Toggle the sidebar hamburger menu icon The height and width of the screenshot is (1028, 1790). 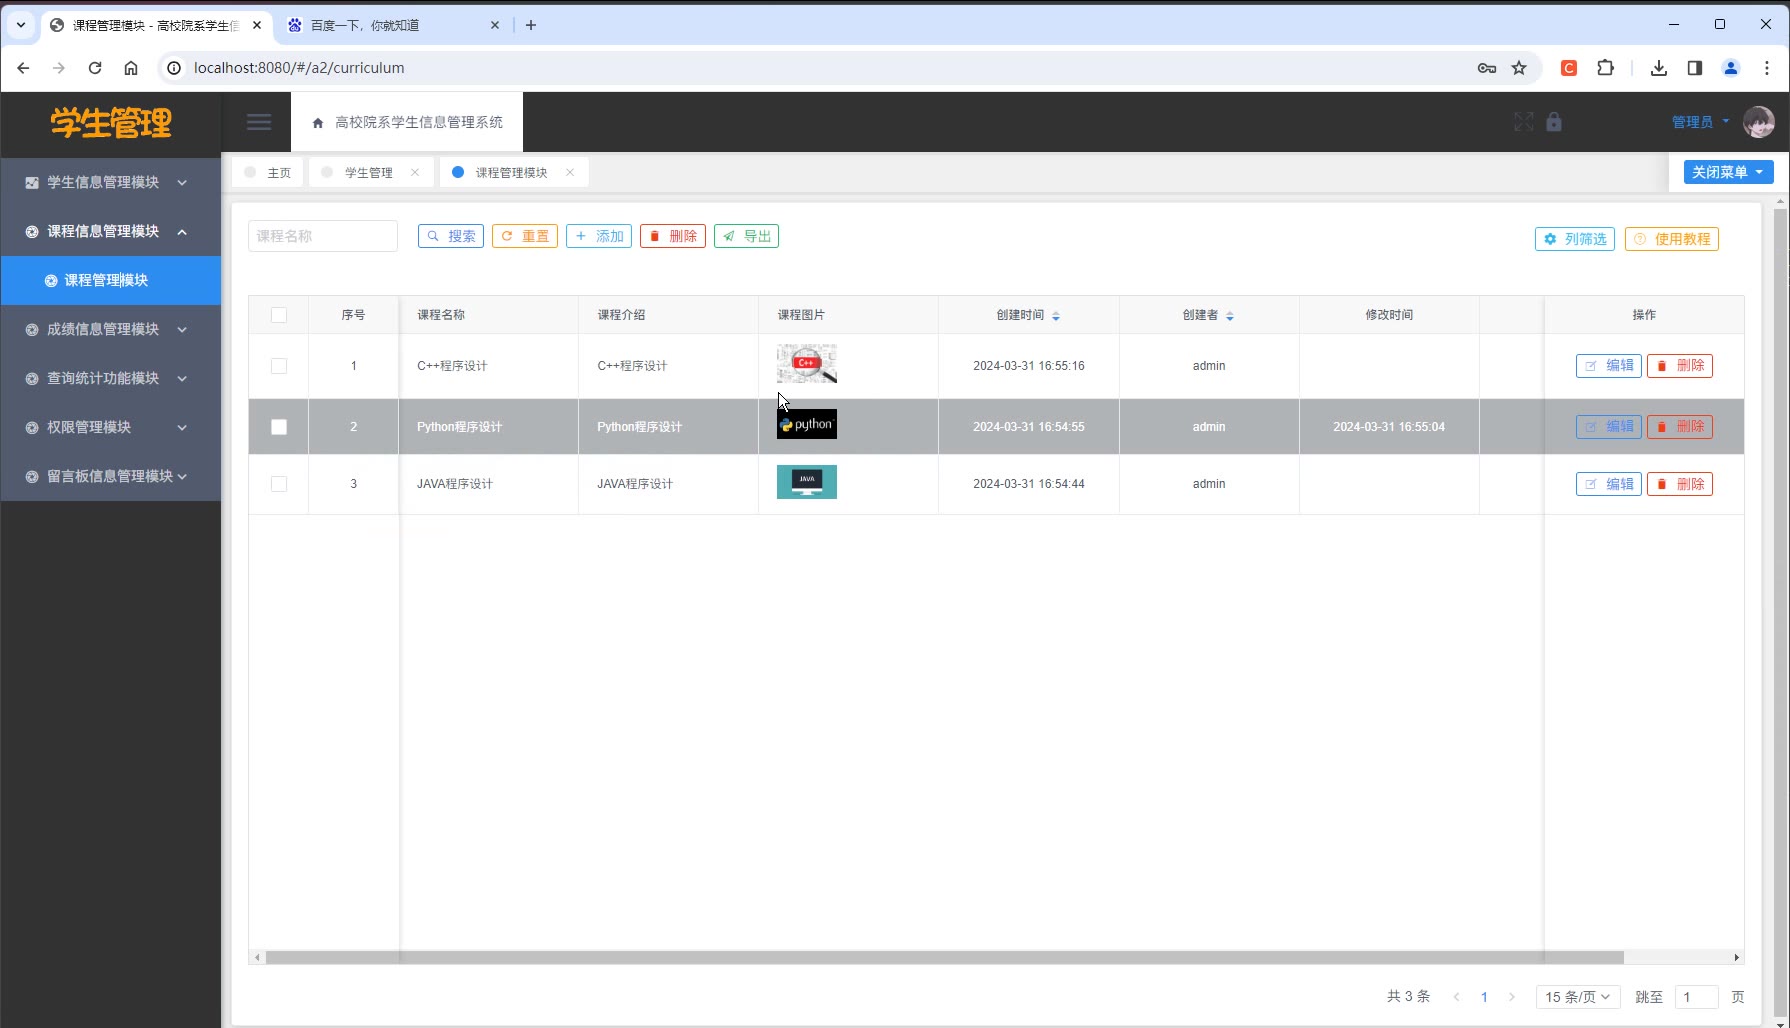coord(259,122)
